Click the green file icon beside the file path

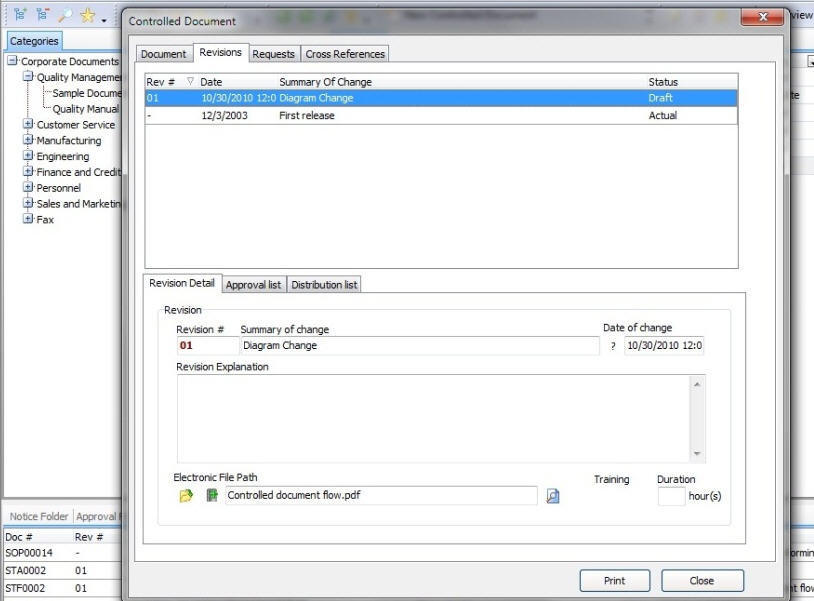212,495
